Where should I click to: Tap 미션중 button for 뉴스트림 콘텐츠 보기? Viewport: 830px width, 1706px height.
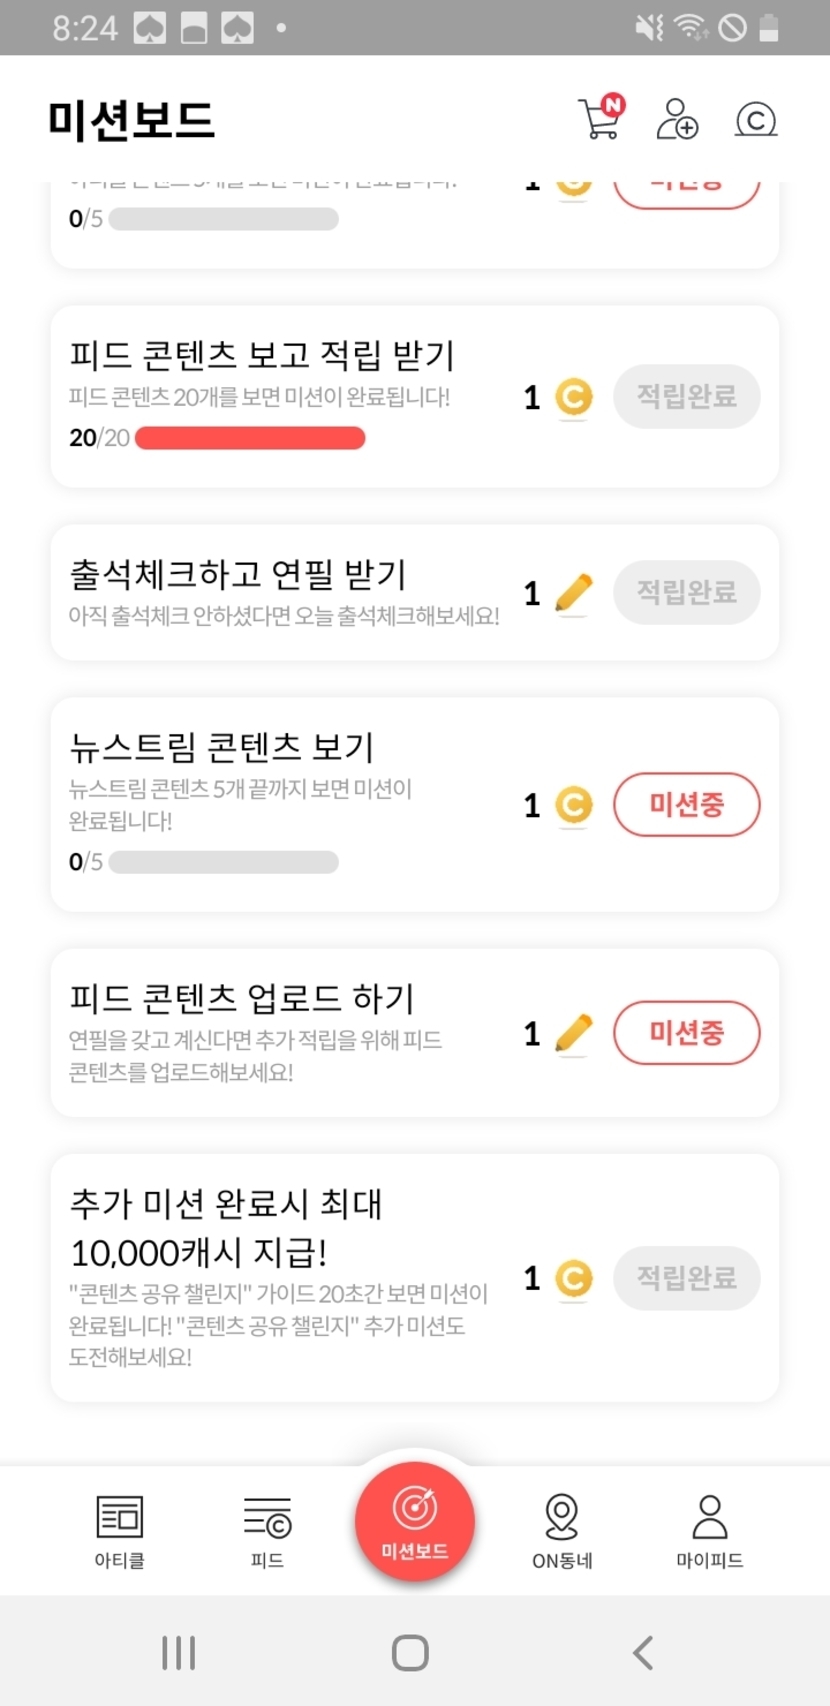coord(686,804)
